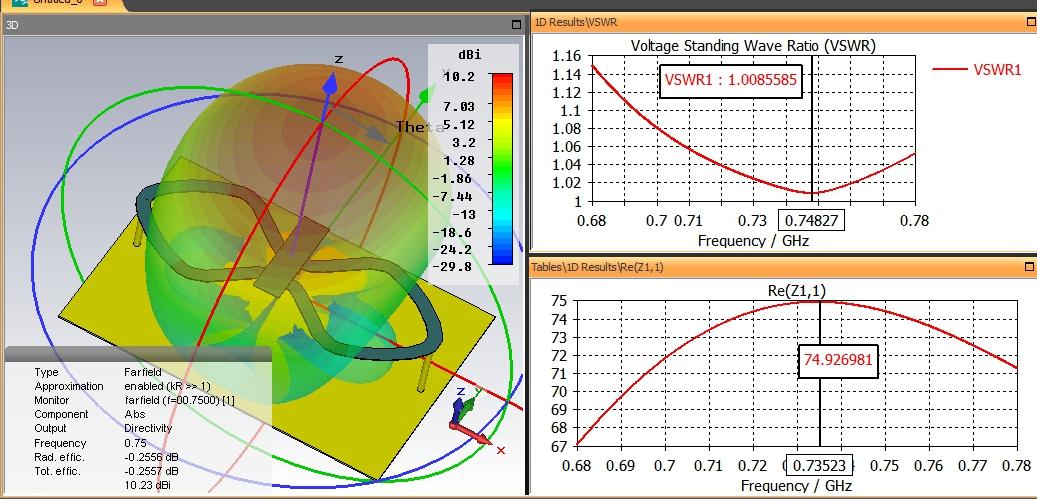This screenshot has width=1037, height=499.
Task: Click the 0.74827 frequency marker box
Action: (812, 219)
